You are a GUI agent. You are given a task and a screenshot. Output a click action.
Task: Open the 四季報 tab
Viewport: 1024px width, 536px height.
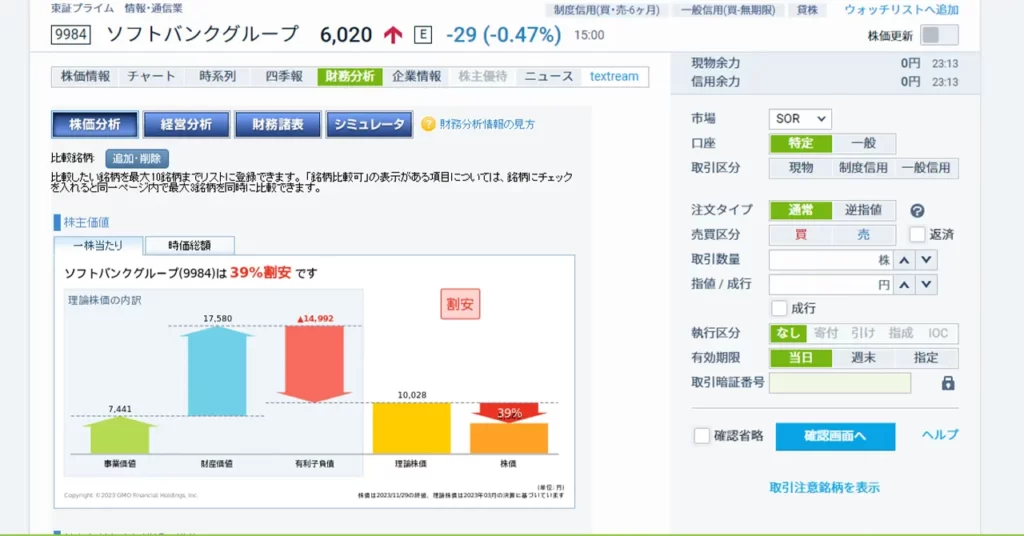284,76
